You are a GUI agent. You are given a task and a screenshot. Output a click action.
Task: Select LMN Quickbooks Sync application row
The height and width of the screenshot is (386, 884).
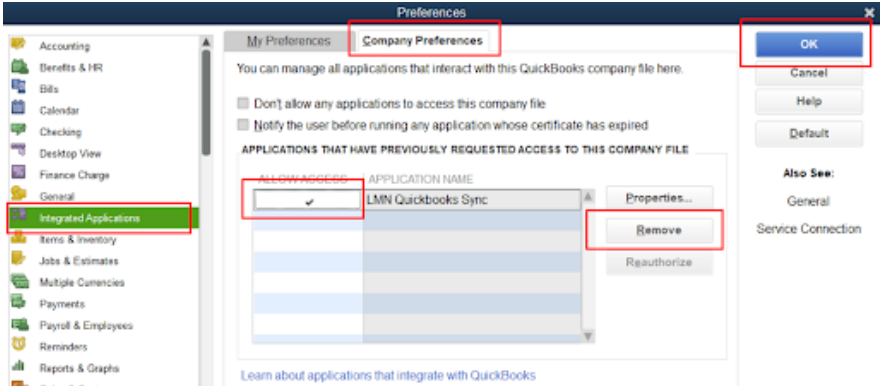417,200
